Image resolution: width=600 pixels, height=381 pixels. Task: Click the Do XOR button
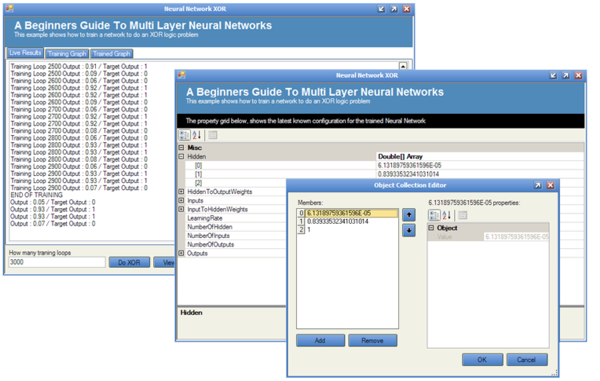tap(129, 262)
